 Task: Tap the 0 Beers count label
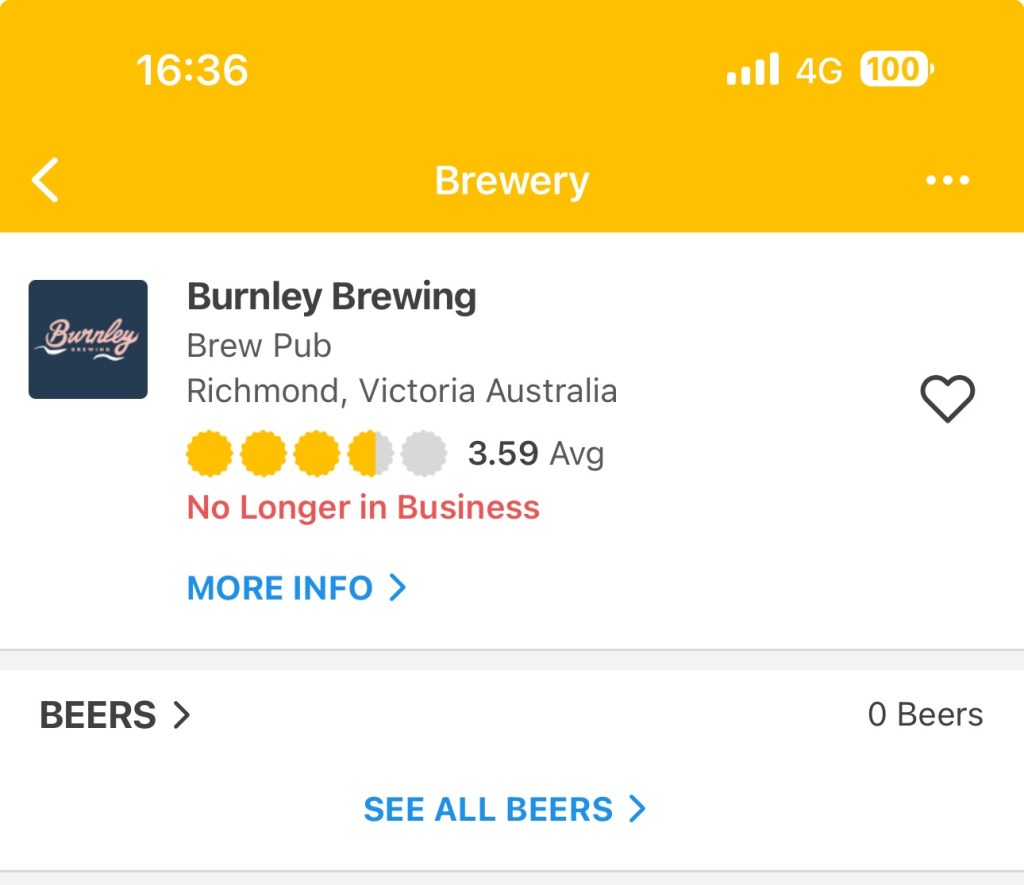pyautogui.click(x=925, y=715)
